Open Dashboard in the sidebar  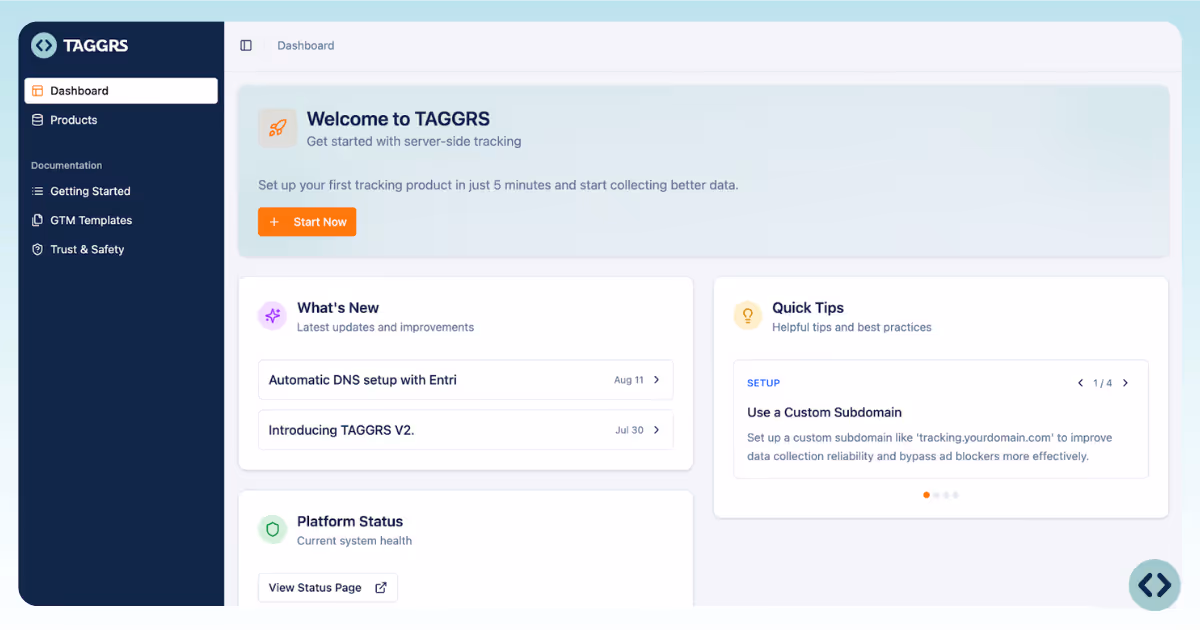(x=121, y=91)
